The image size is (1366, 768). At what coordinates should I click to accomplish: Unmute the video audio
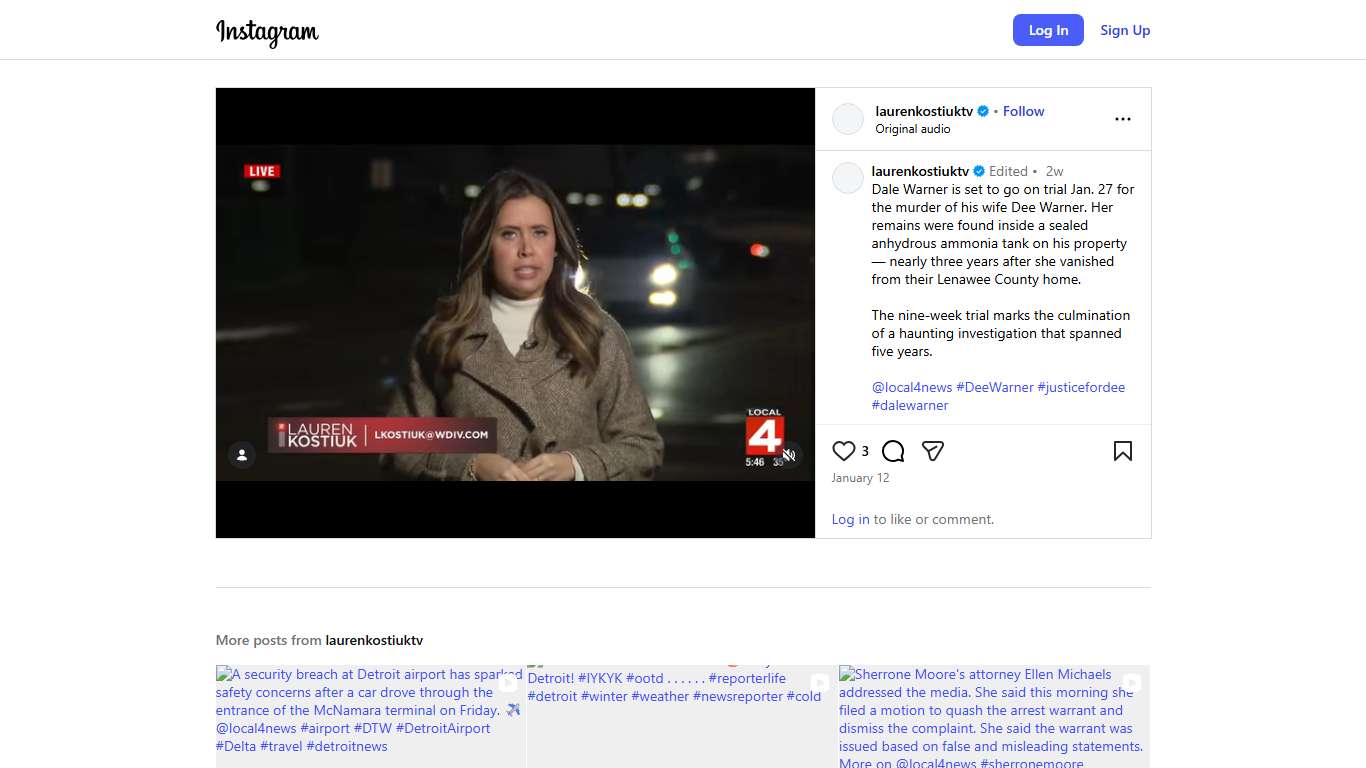tap(789, 455)
